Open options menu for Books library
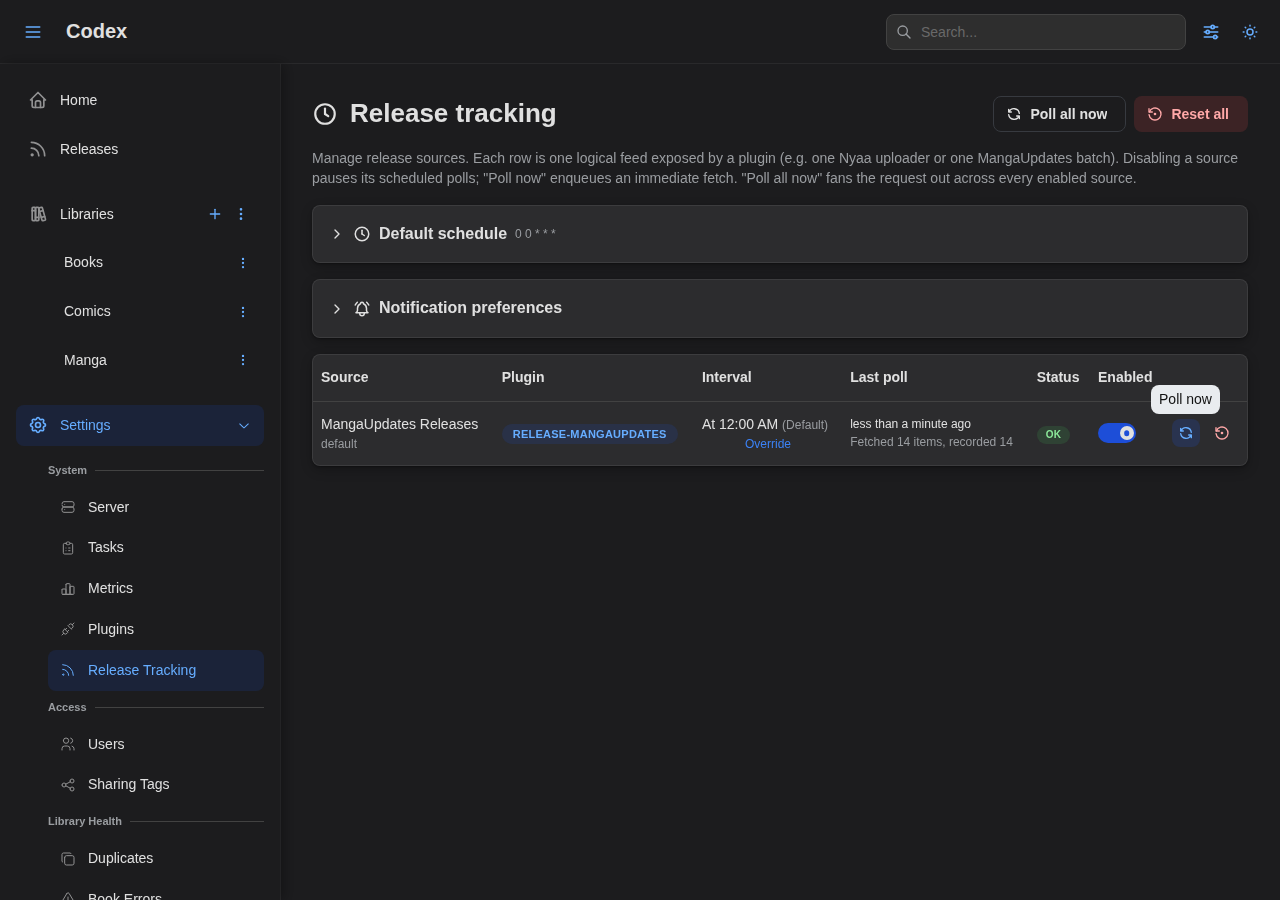Viewport: 1280px width, 900px height. 242,263
